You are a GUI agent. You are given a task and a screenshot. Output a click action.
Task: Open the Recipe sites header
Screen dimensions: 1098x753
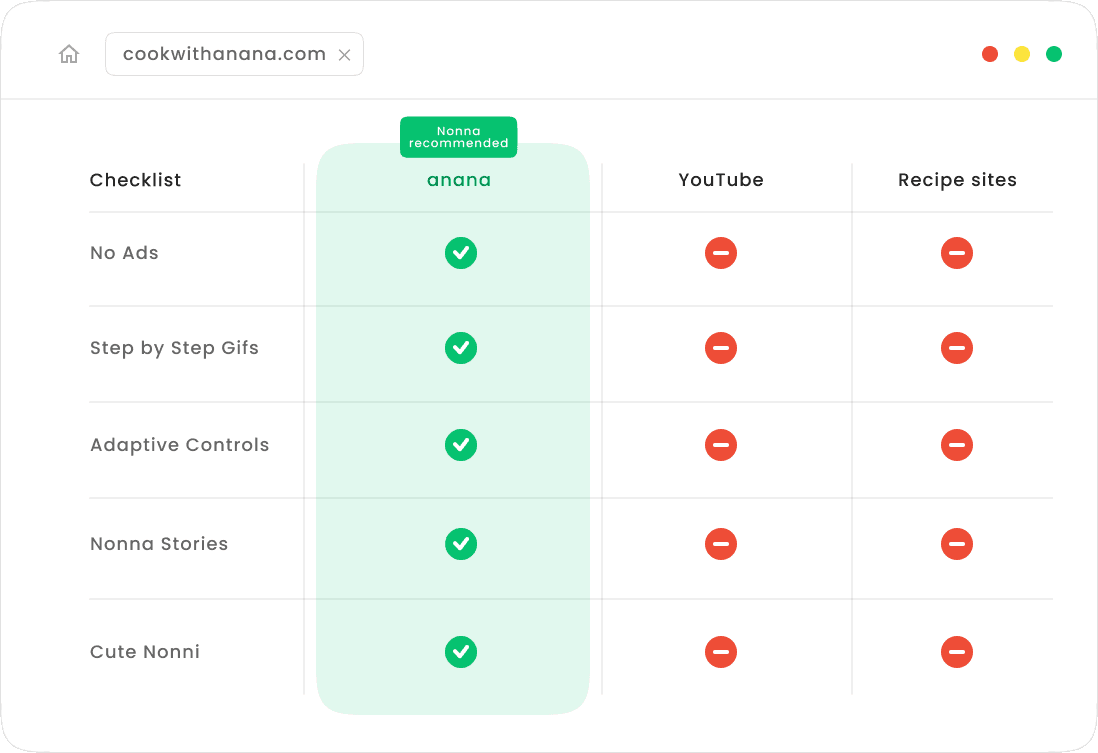point(957,180)
